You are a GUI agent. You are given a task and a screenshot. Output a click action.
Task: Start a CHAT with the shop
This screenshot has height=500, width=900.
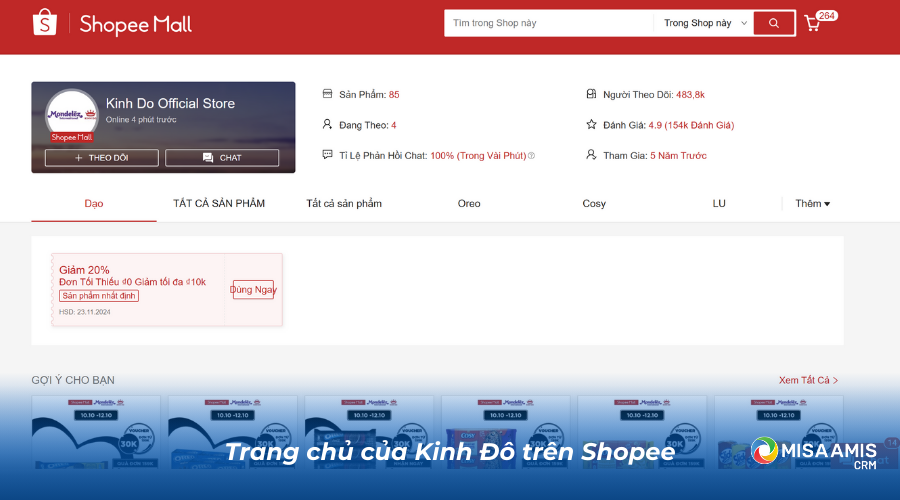click(x=222, y=158)
